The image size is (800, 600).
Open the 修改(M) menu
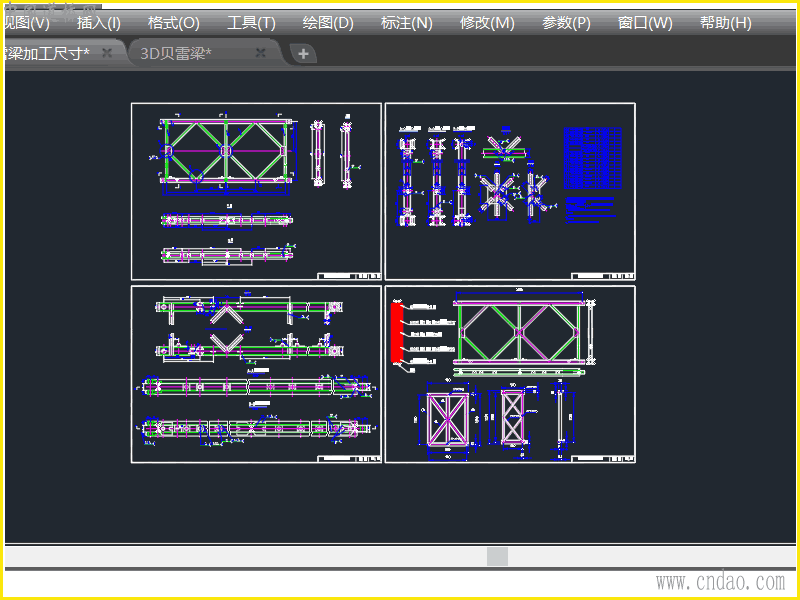point(487,23)
